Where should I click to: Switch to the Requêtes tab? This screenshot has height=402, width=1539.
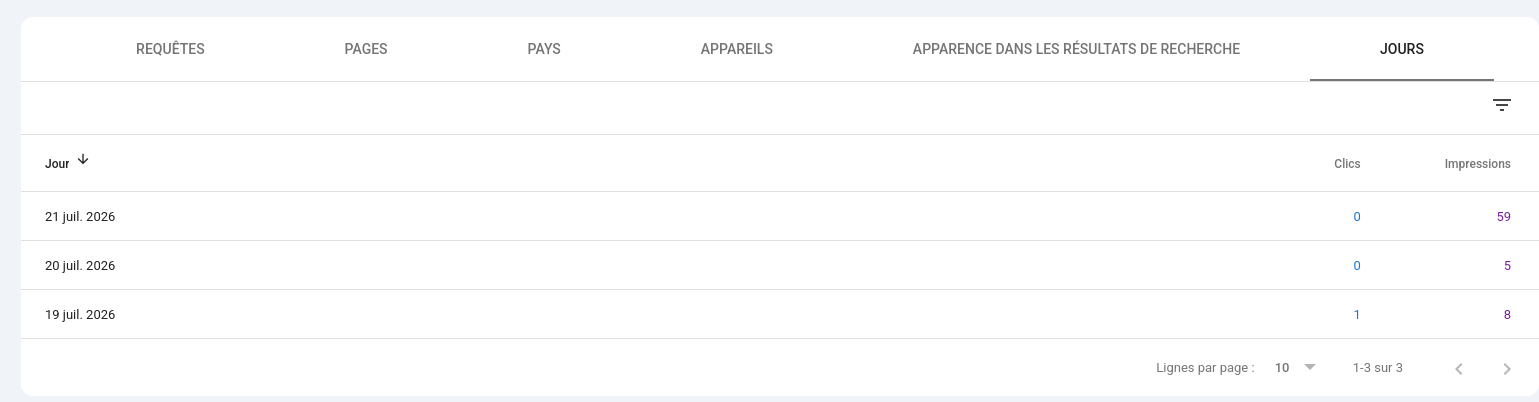pyautogui.click(x=170, y=49)
